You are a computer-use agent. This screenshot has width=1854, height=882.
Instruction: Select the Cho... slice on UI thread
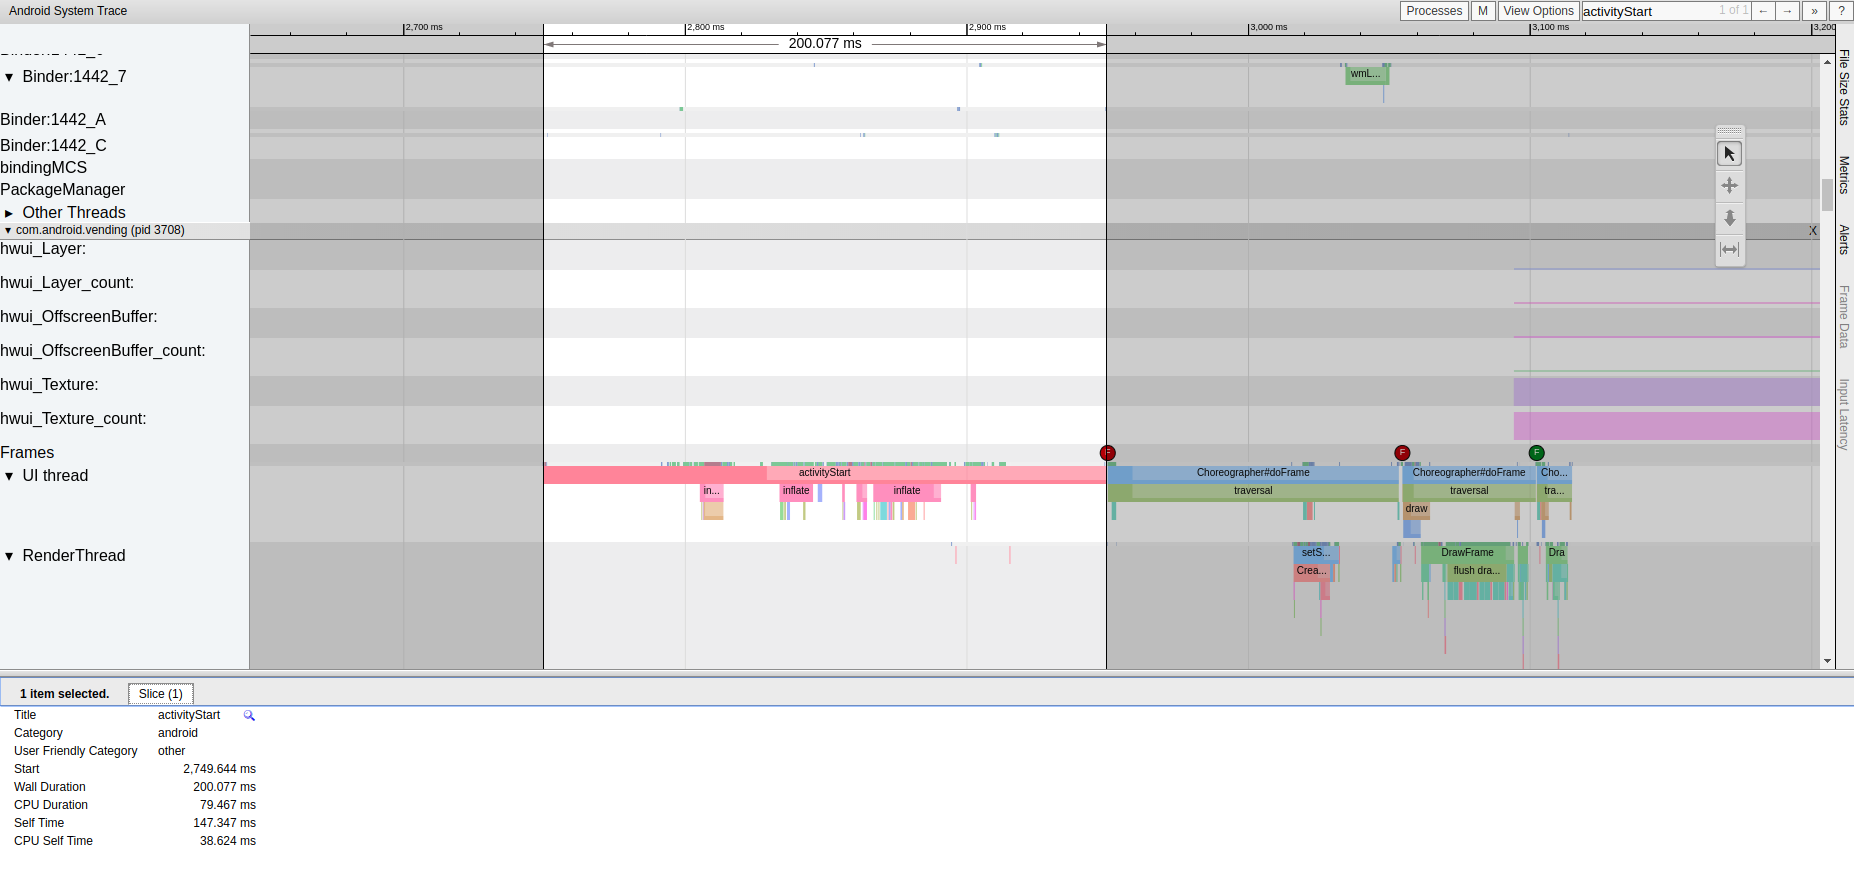1555,473
